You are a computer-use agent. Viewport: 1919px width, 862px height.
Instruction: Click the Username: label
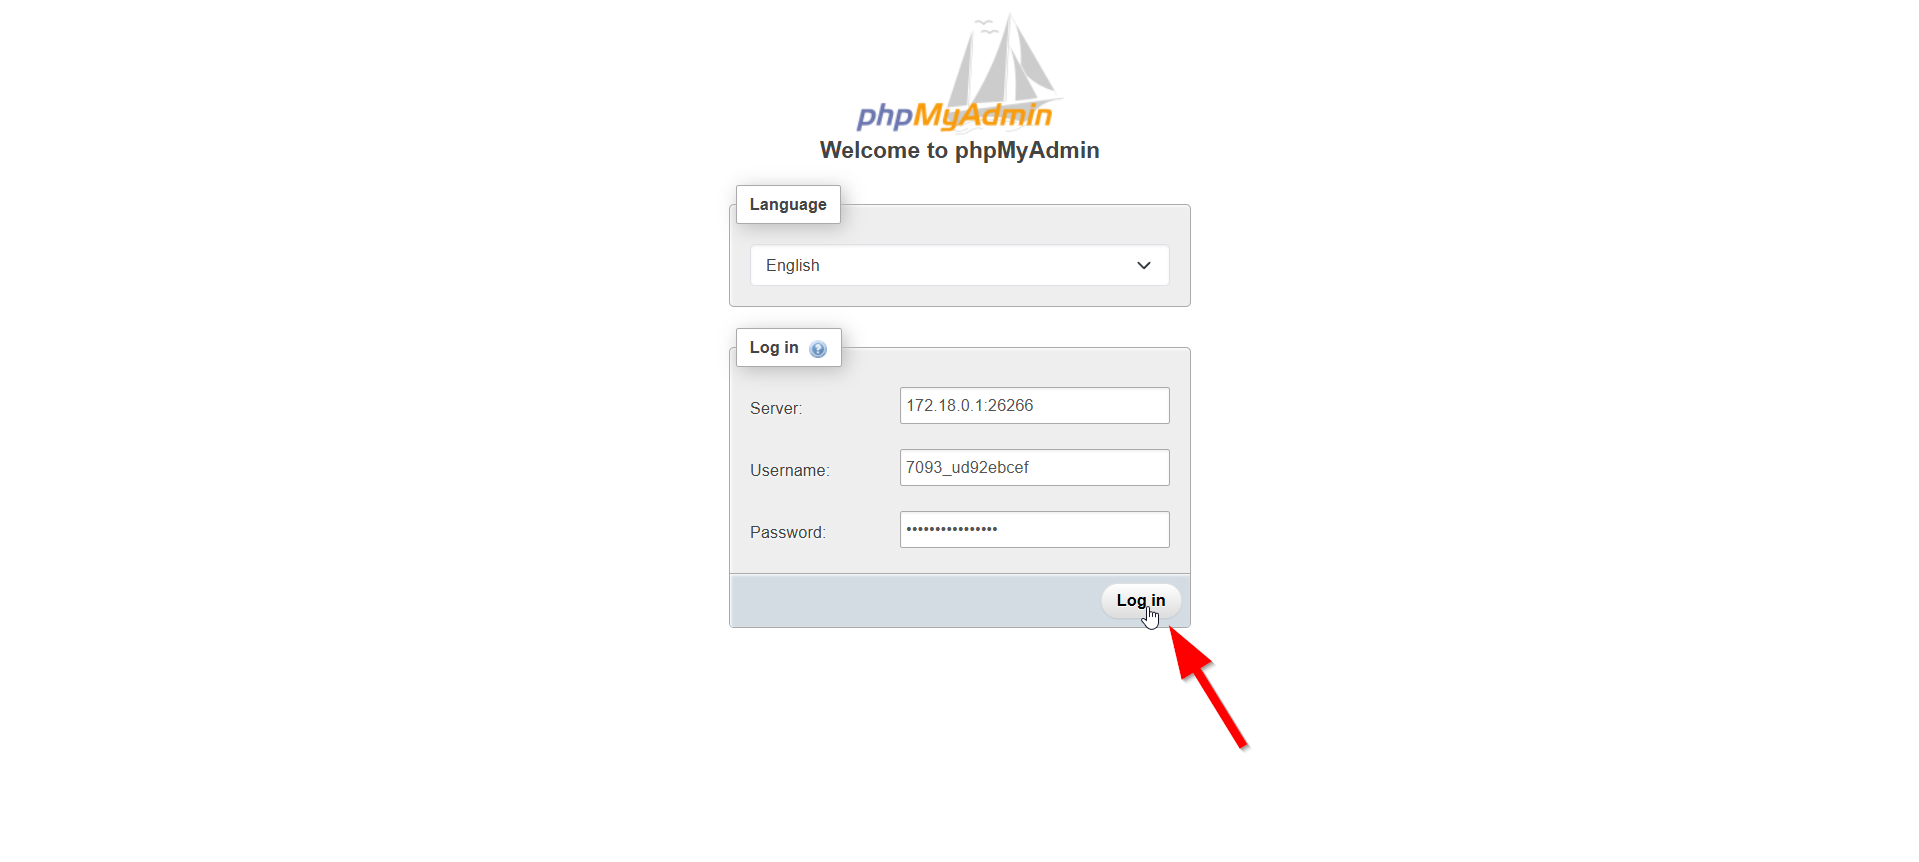[x=790, y=470]
